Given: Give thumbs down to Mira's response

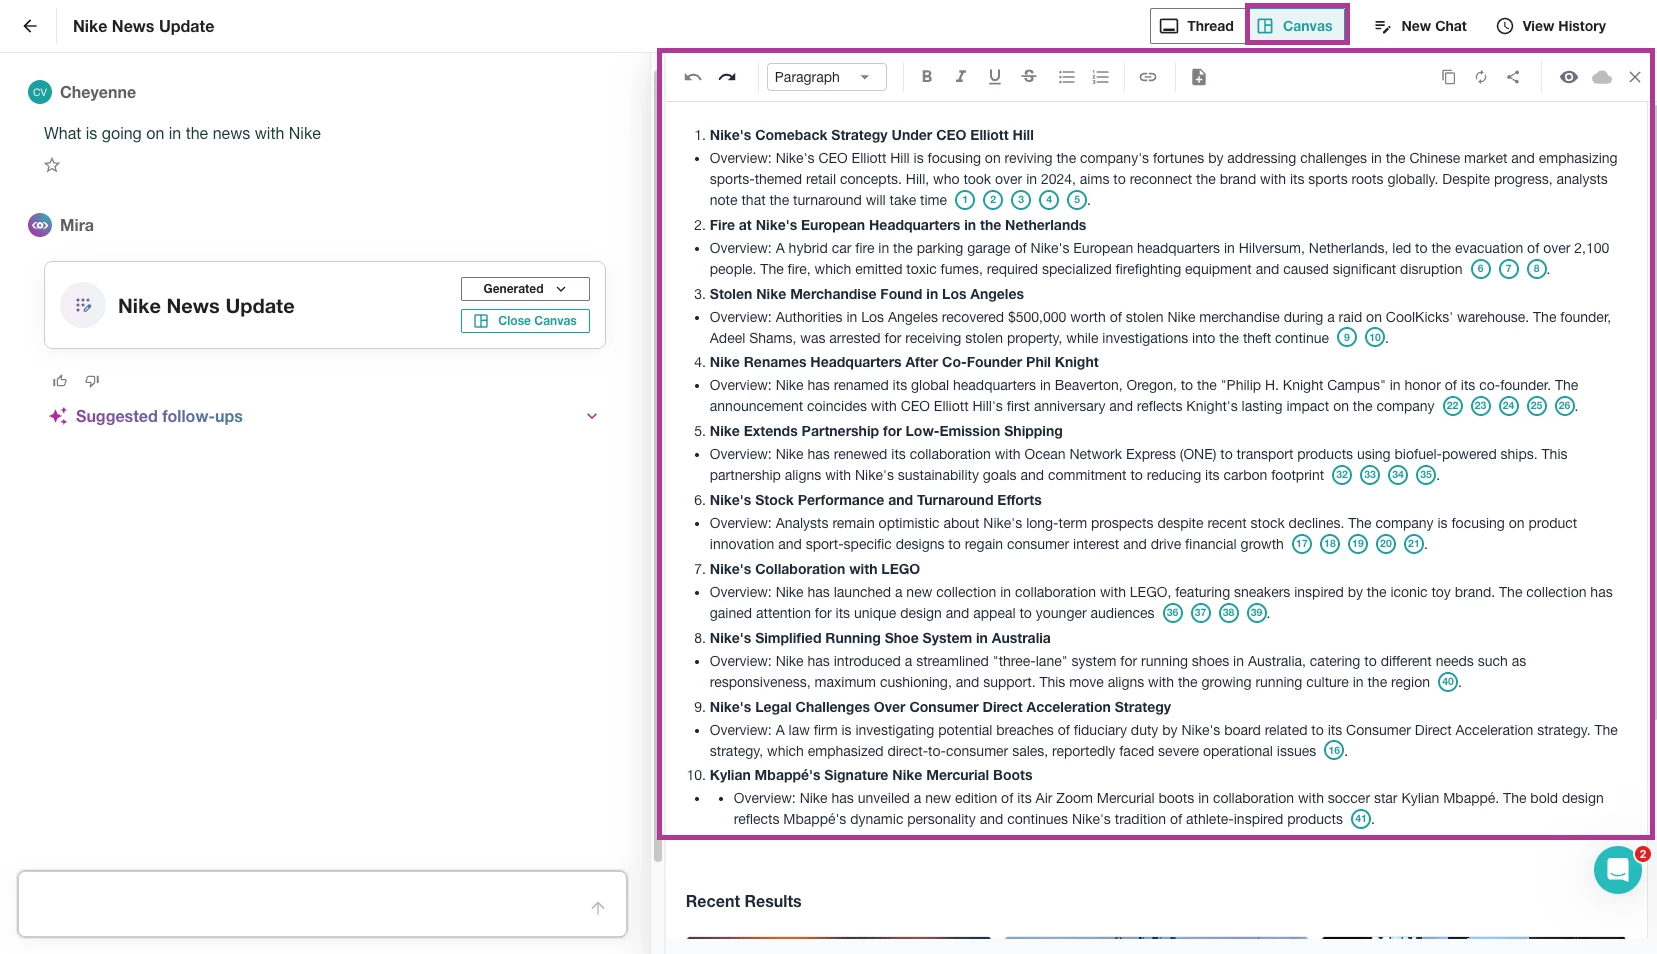Looking at the screenshot, I should click(92, 381).
